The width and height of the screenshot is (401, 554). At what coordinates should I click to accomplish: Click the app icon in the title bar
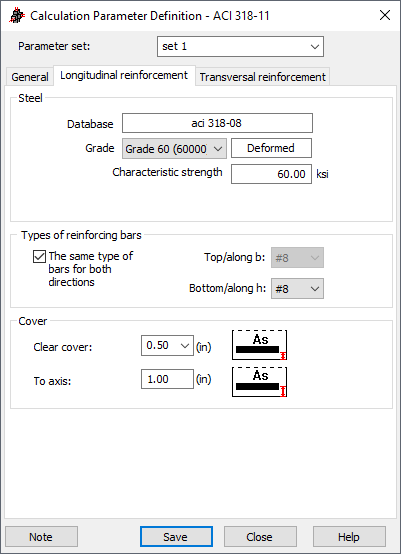[x=17, y=16]
